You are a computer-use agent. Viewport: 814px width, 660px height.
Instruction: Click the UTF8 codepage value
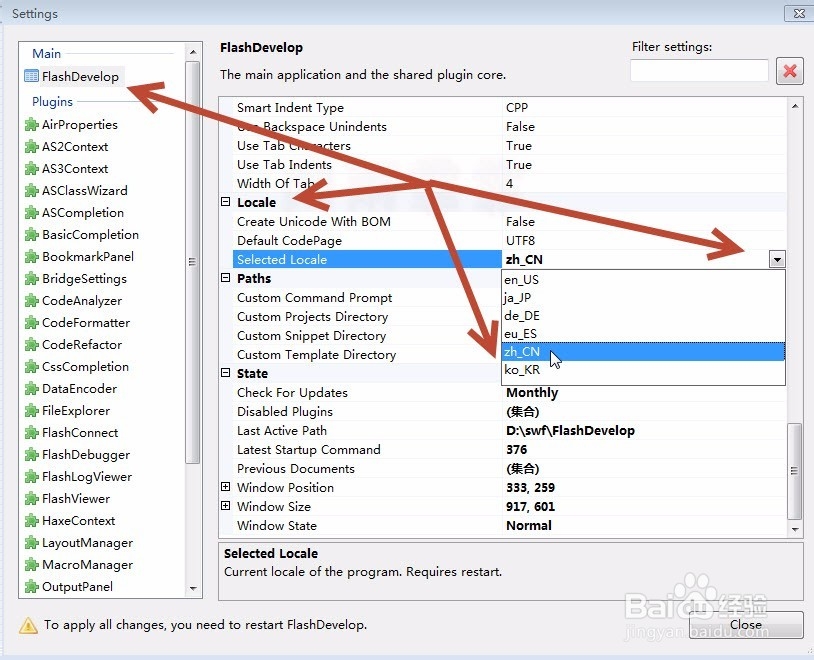click(520, 240)
